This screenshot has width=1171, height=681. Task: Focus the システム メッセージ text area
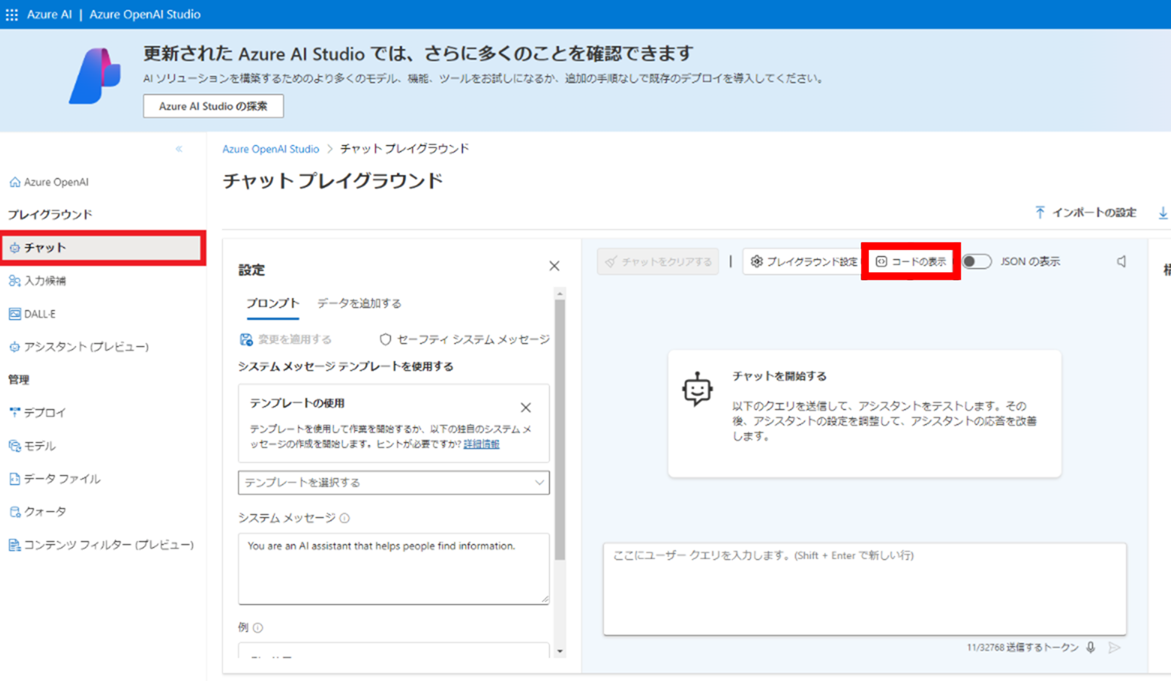pos(394,568)
